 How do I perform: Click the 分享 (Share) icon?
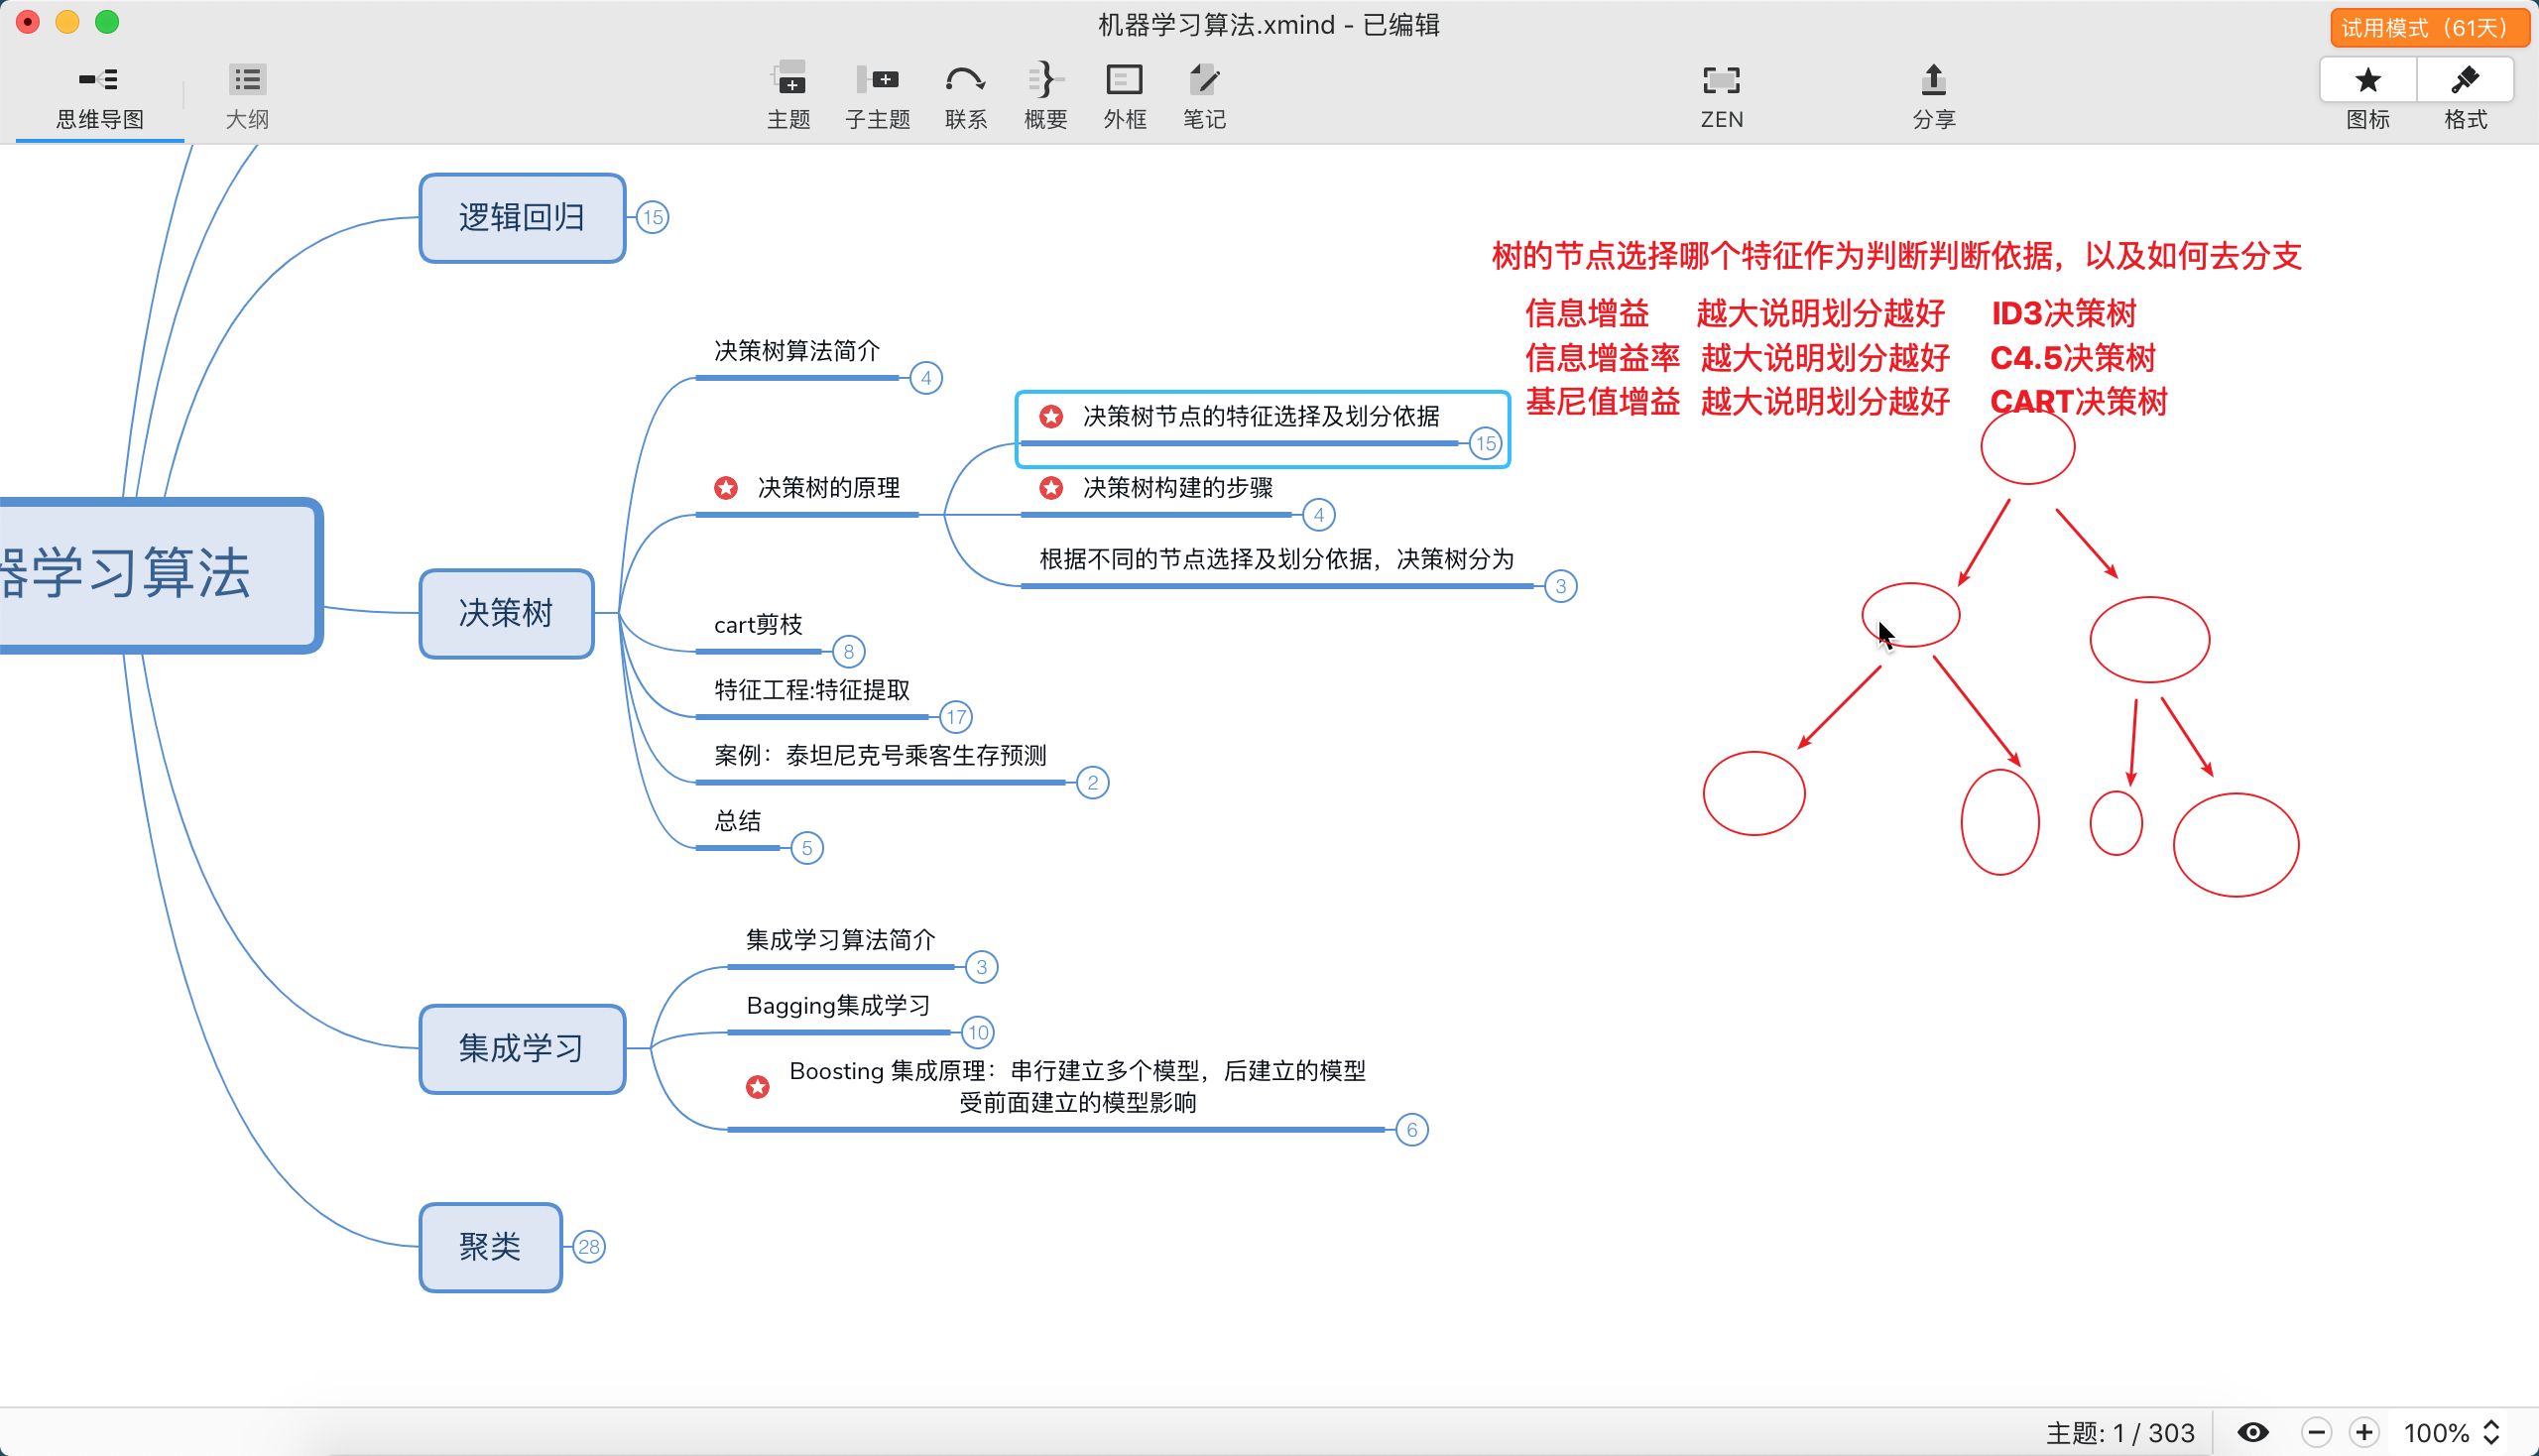coord(1933,80)
